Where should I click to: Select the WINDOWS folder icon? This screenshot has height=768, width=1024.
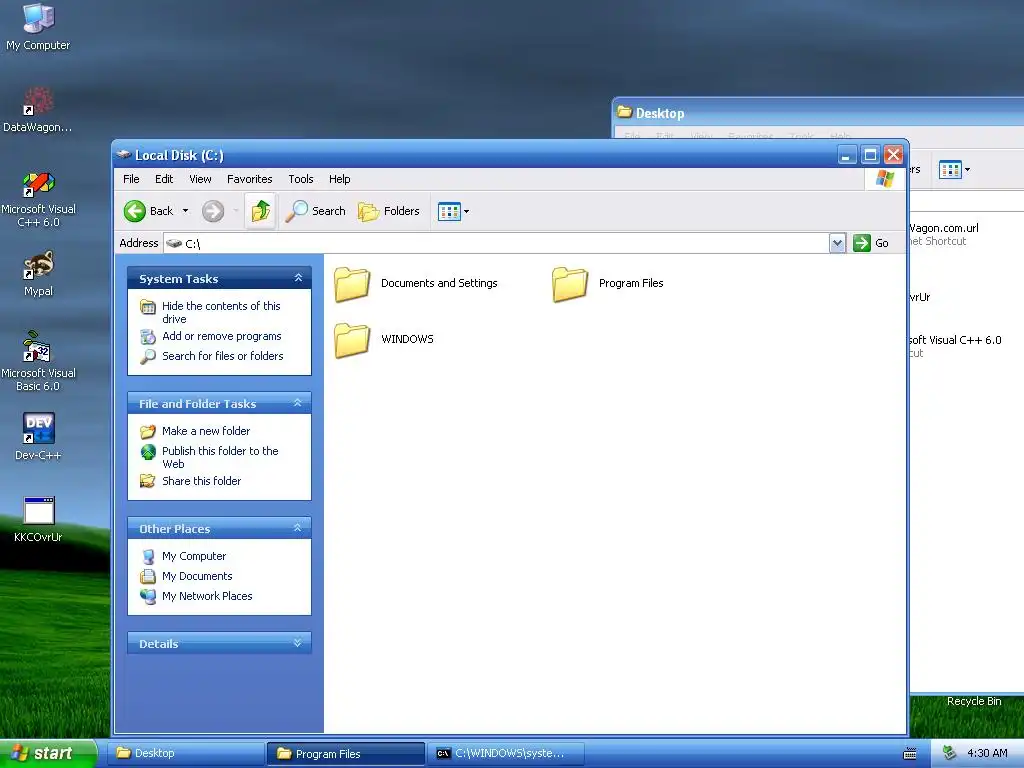352,340
